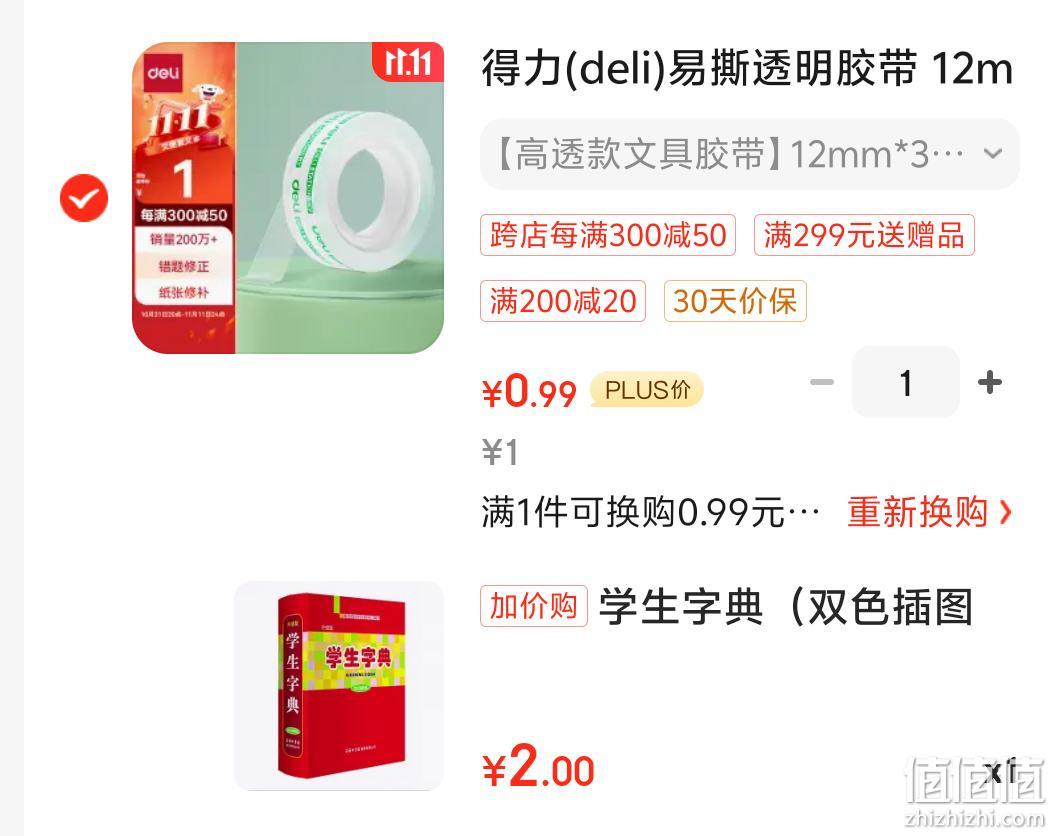Tap the 重新换购 link

pos(917,512)
